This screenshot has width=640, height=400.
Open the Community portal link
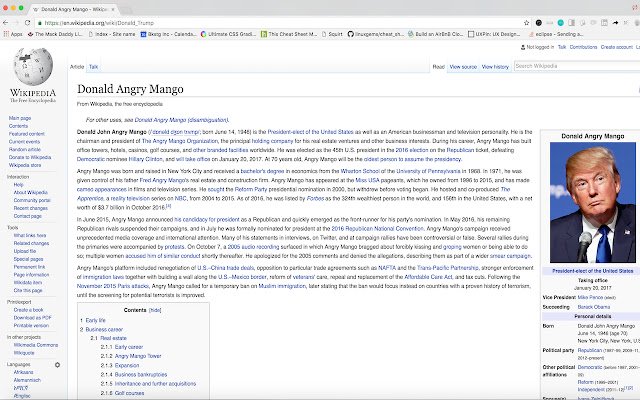(32, 200)
